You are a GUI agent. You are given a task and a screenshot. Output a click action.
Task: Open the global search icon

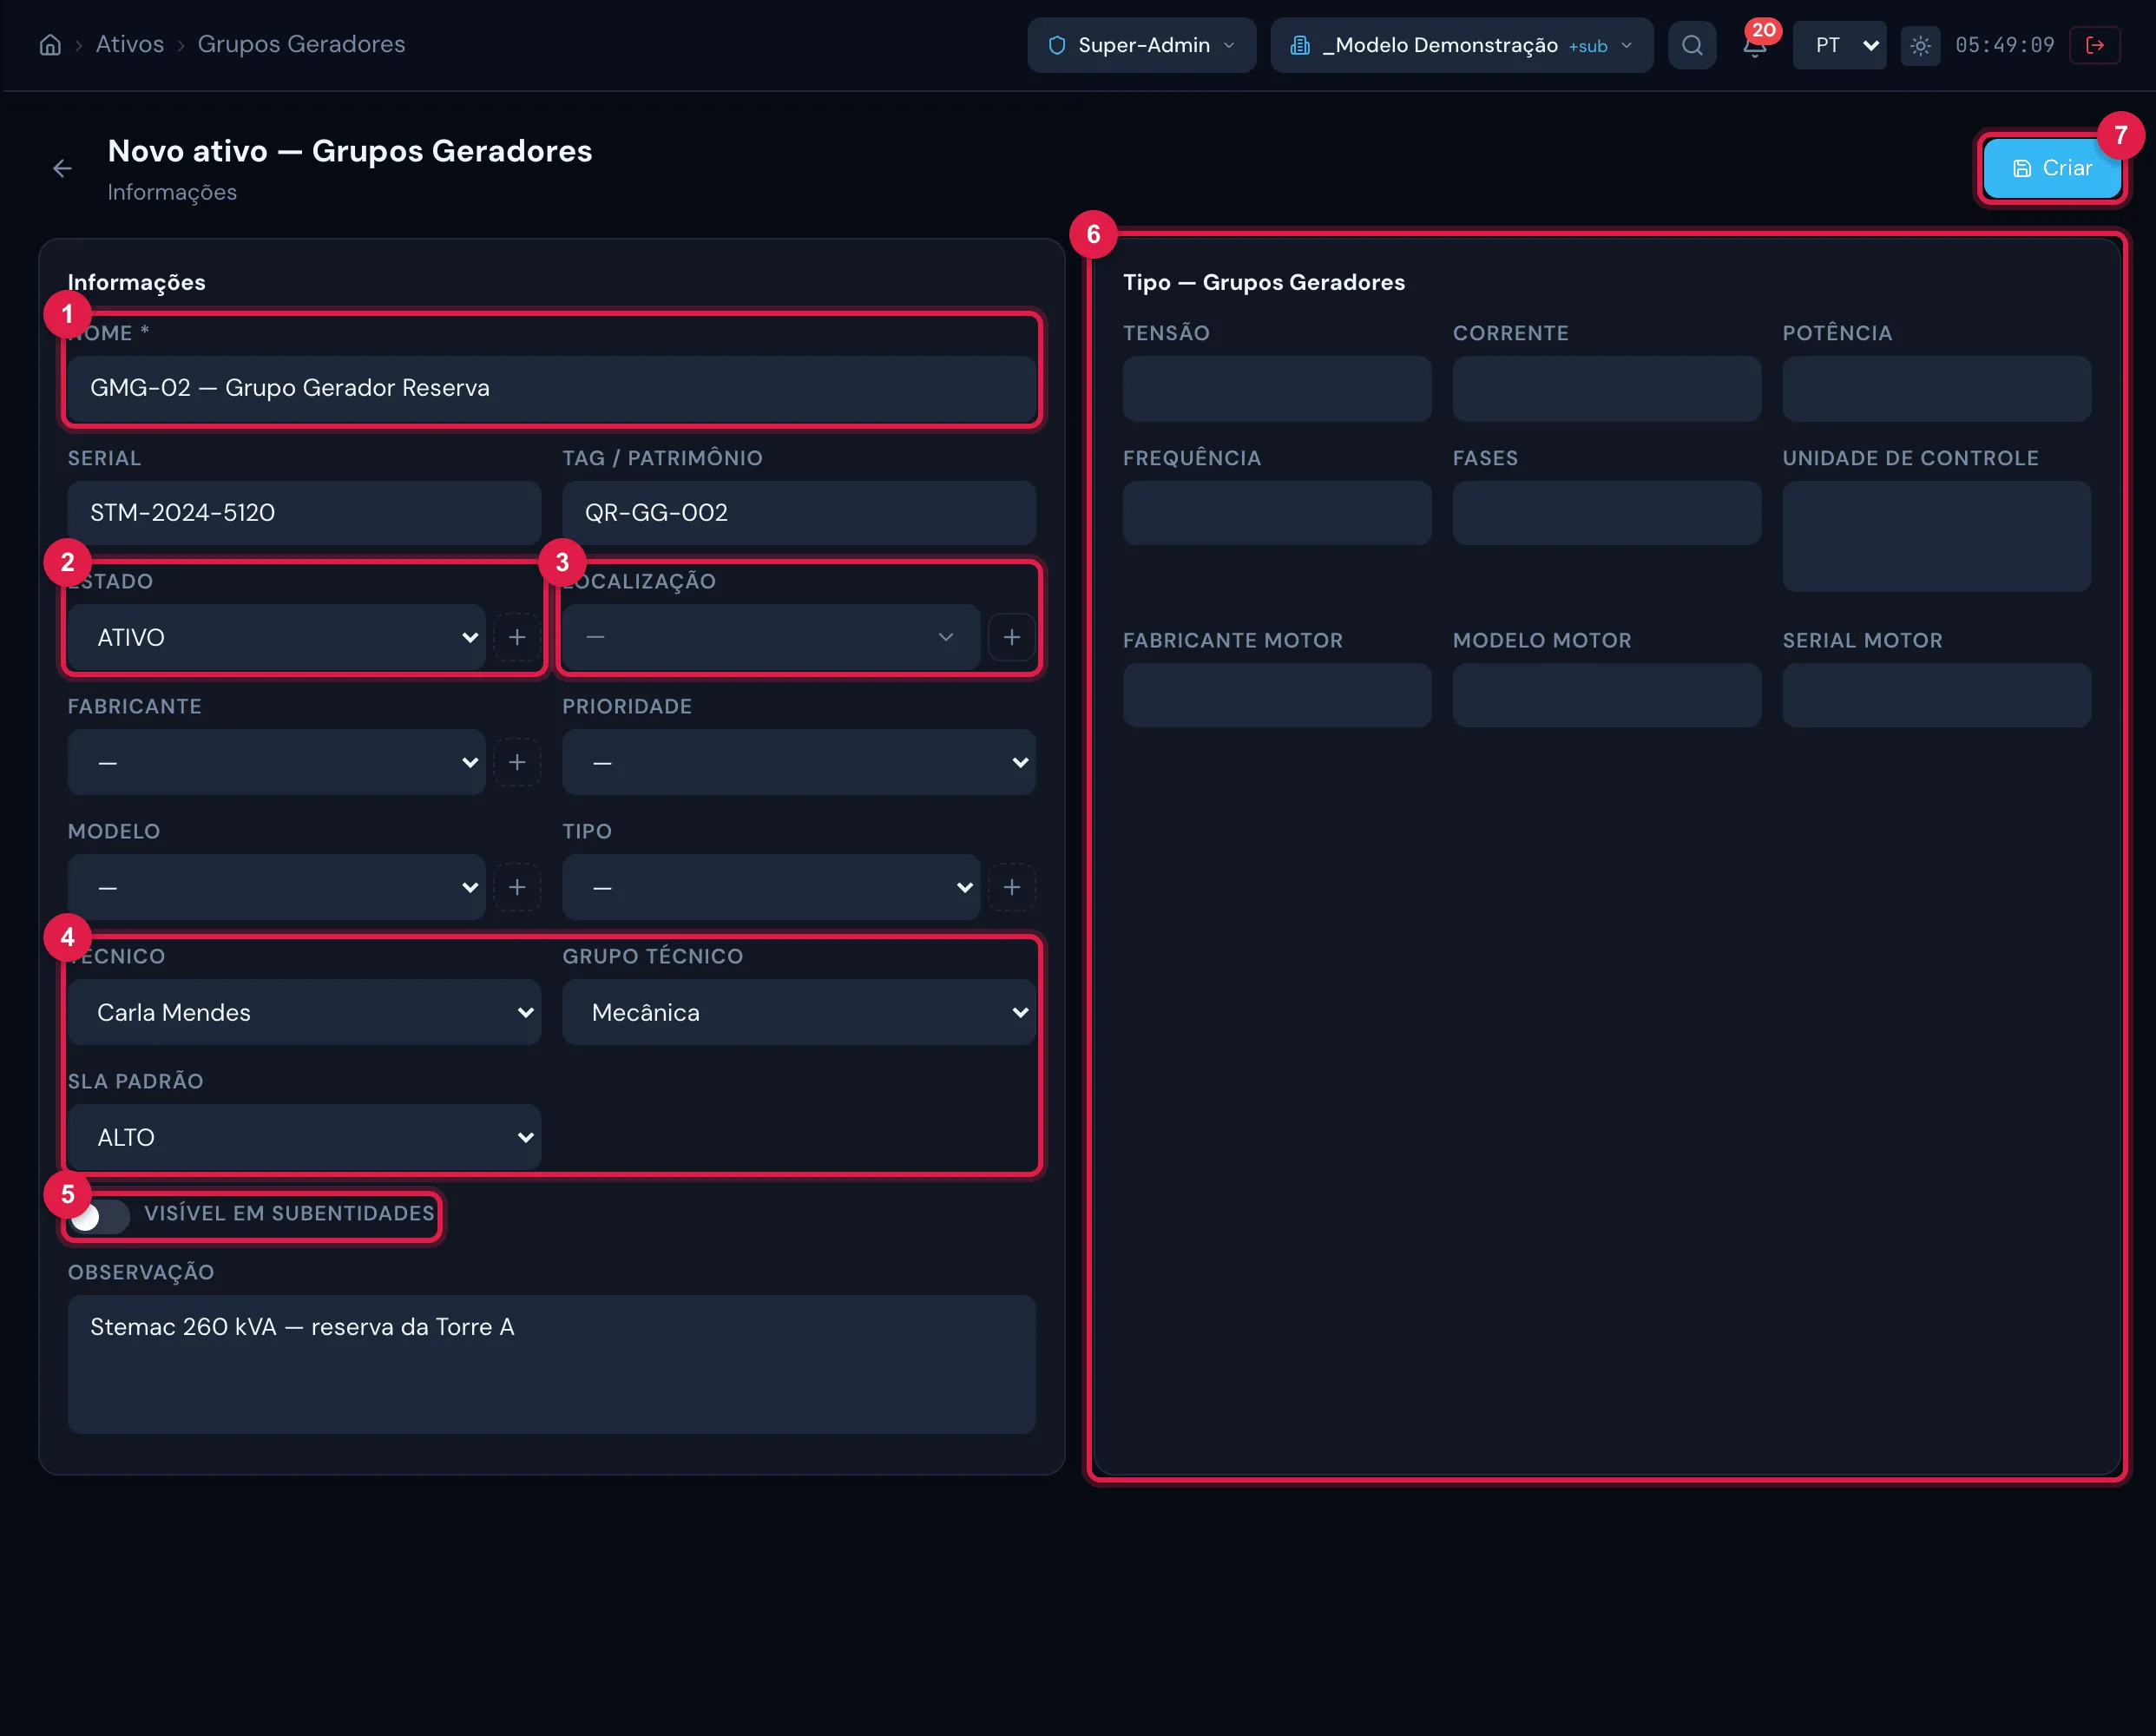pyautogui.click(x=1692, y=45)
